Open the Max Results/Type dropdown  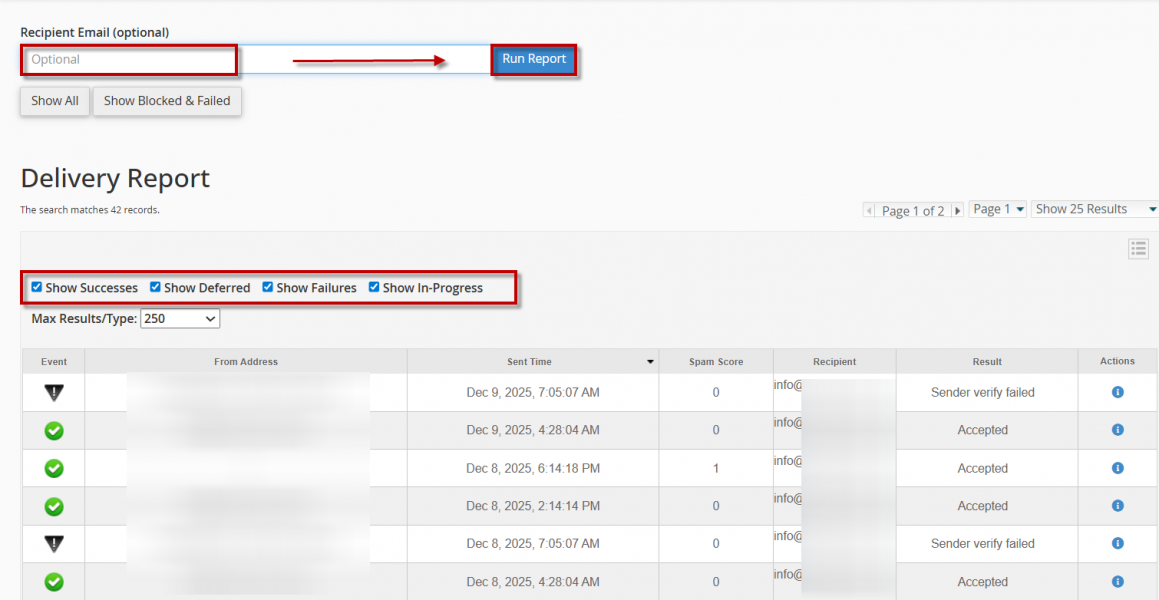tap(180, 319)
